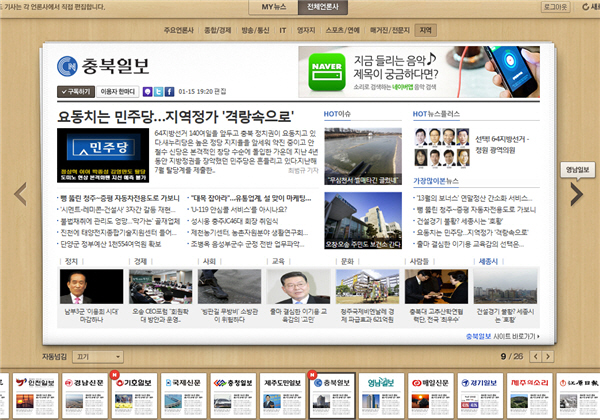Click the 충북일보 logo icon
The width and height of the screenshot is (600, 420).
tap(67, 66)
